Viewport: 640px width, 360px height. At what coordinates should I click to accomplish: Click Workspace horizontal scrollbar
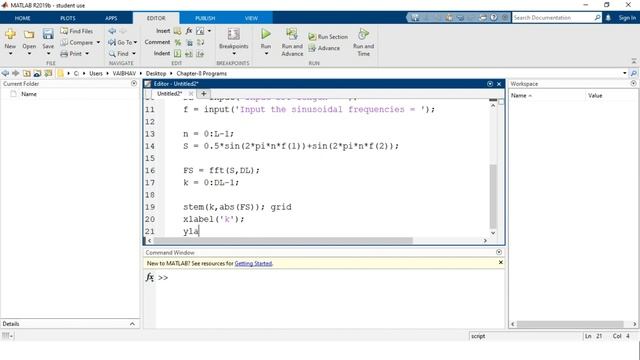[x=570, y=324]
